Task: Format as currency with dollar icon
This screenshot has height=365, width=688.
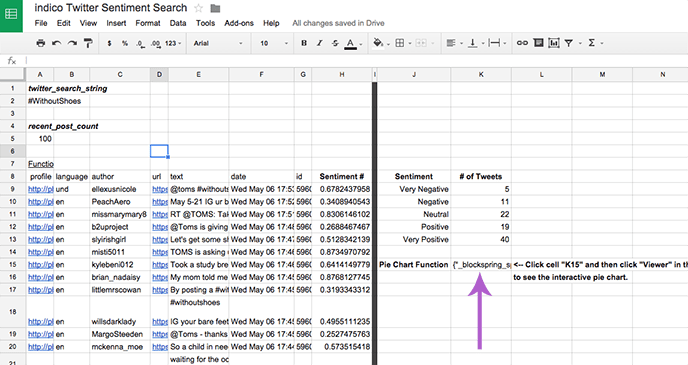Action: click(x=109, y=43)
